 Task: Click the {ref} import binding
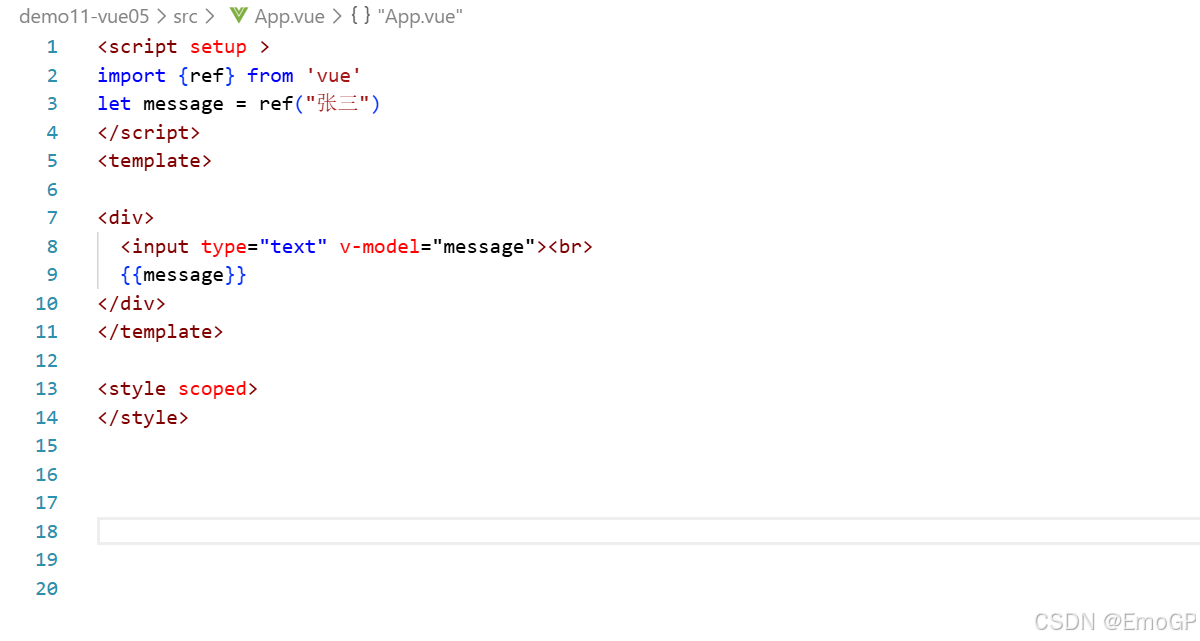click(207, 75)
